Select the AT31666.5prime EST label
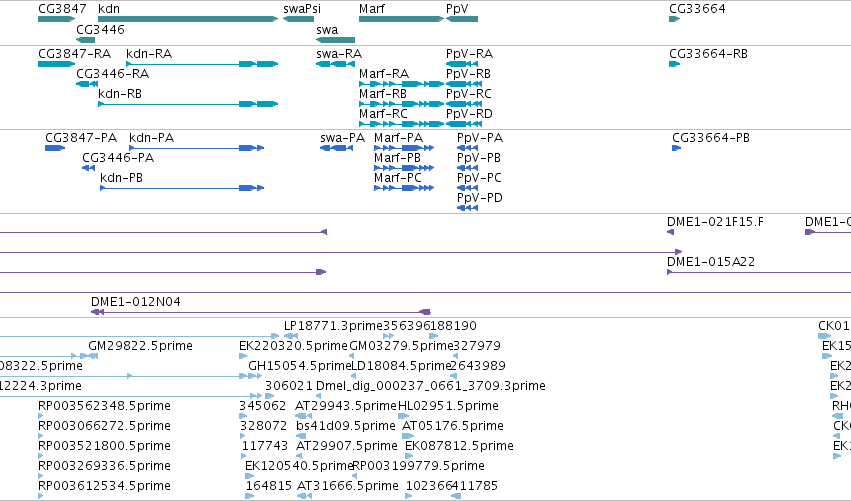This screenshot has height=501, width=851. pyautogui.click(x=348, y=486)
